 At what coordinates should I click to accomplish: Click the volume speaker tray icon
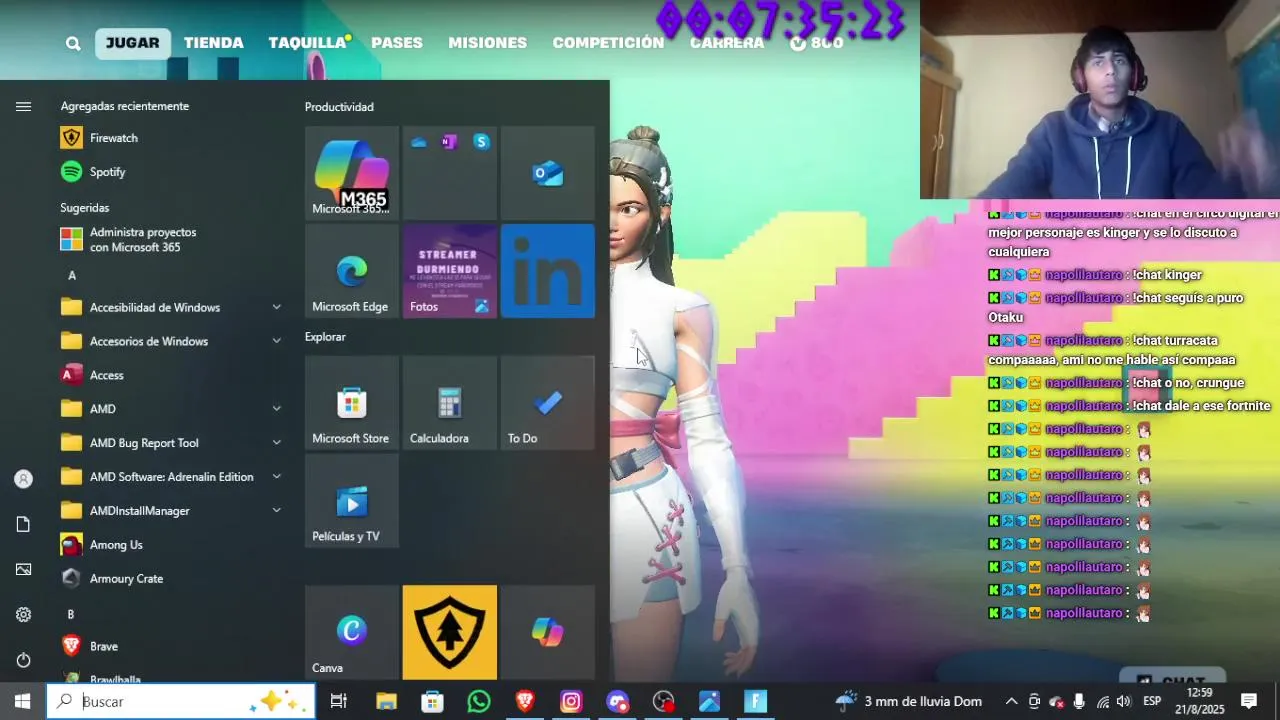(1124, 702)
